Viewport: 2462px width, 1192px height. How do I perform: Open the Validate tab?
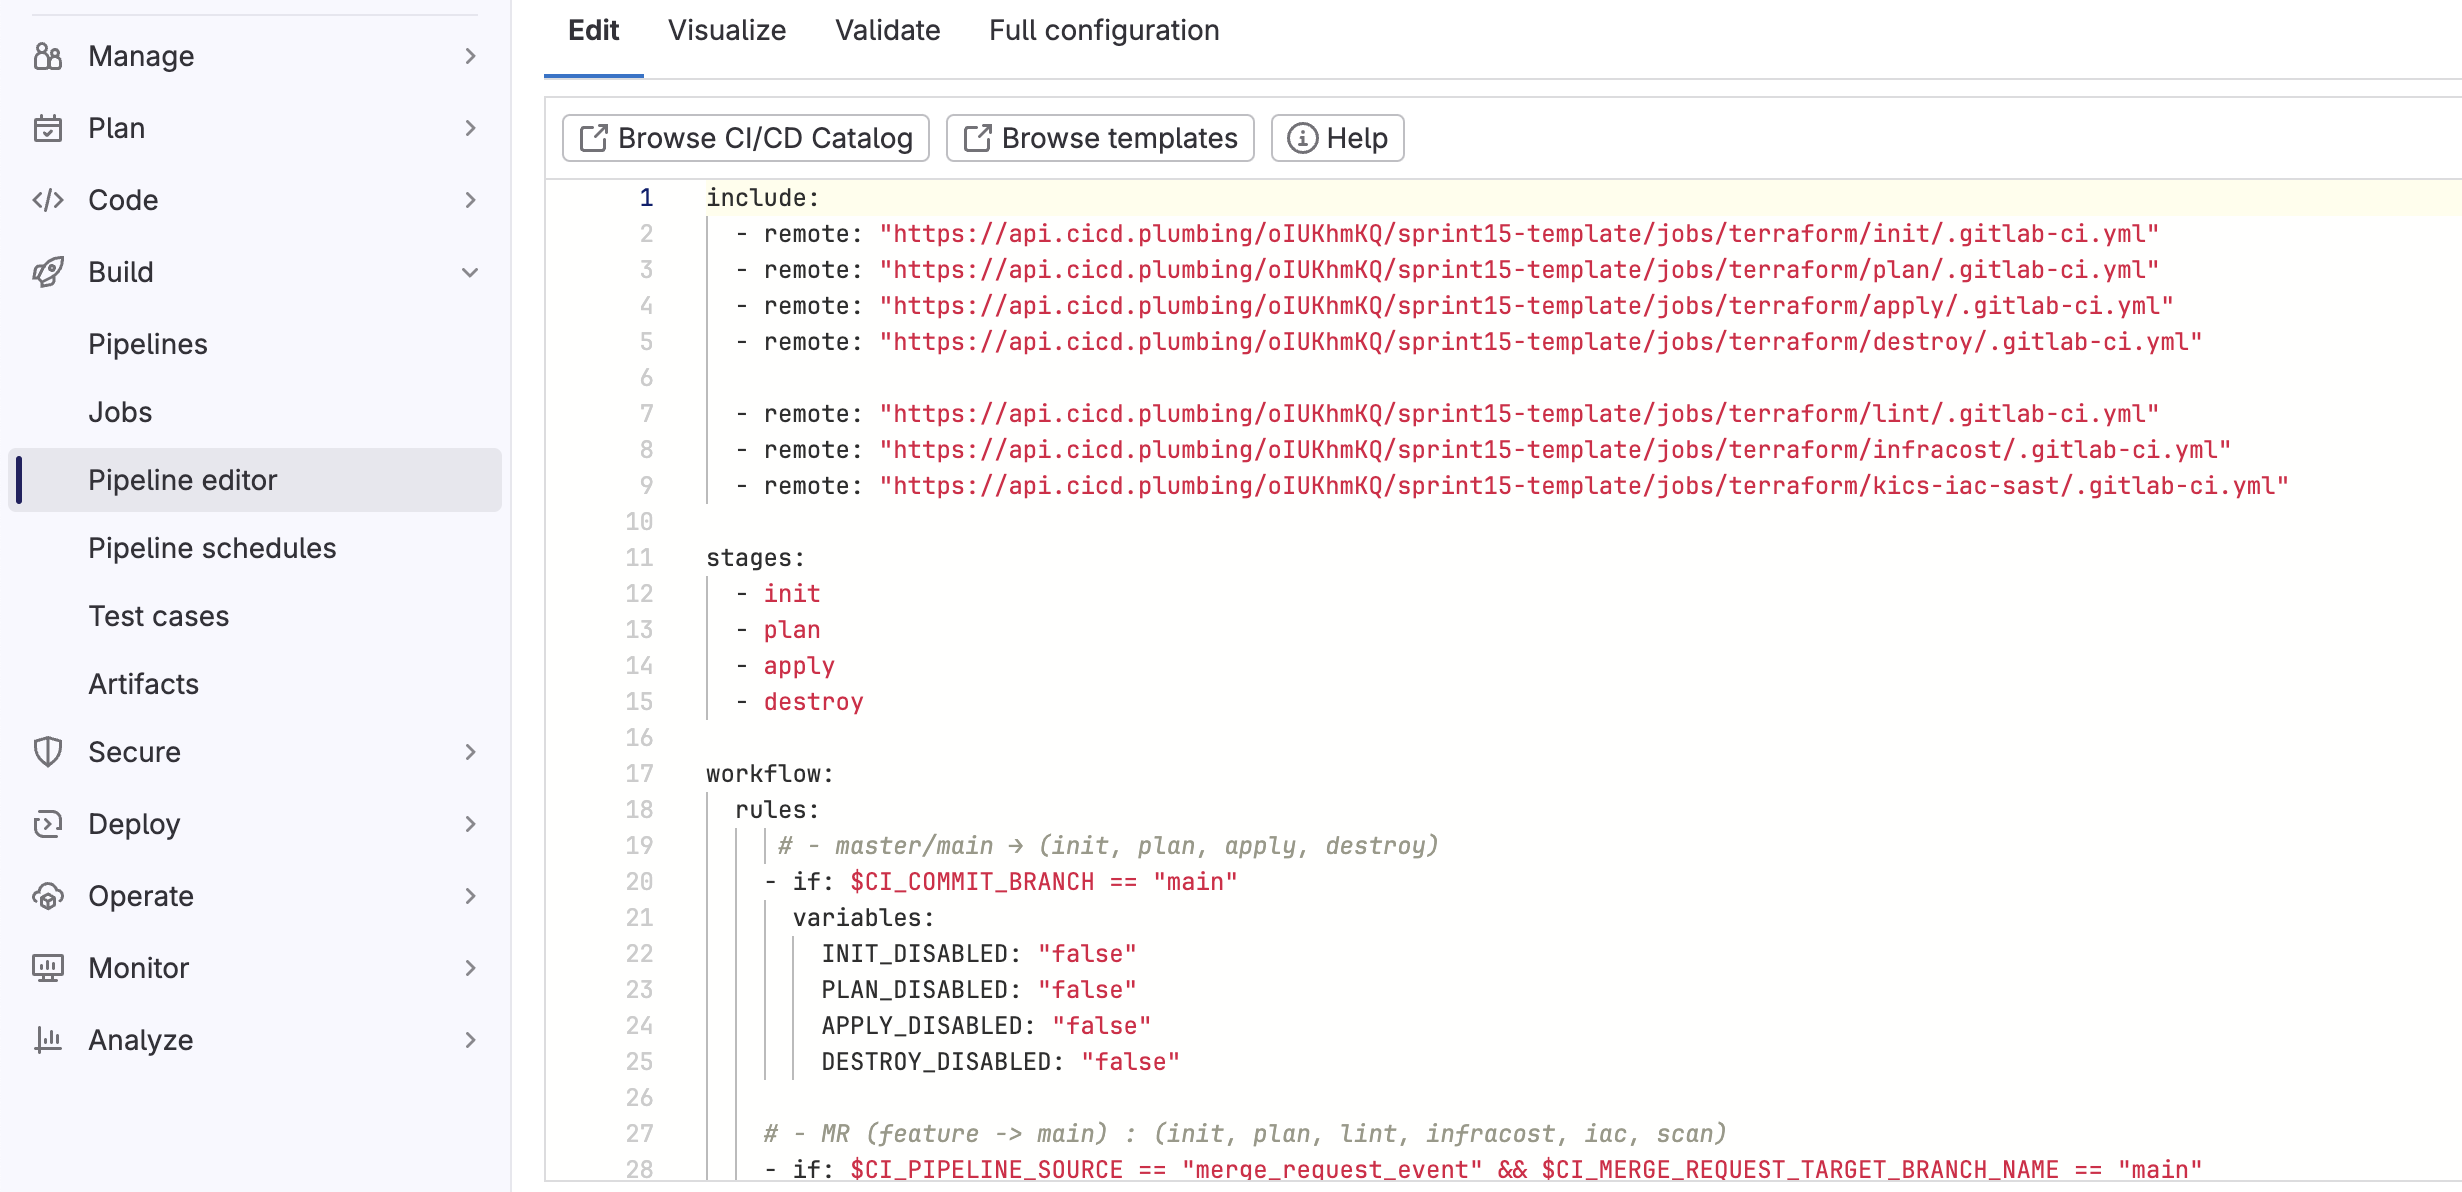(887, 30)
